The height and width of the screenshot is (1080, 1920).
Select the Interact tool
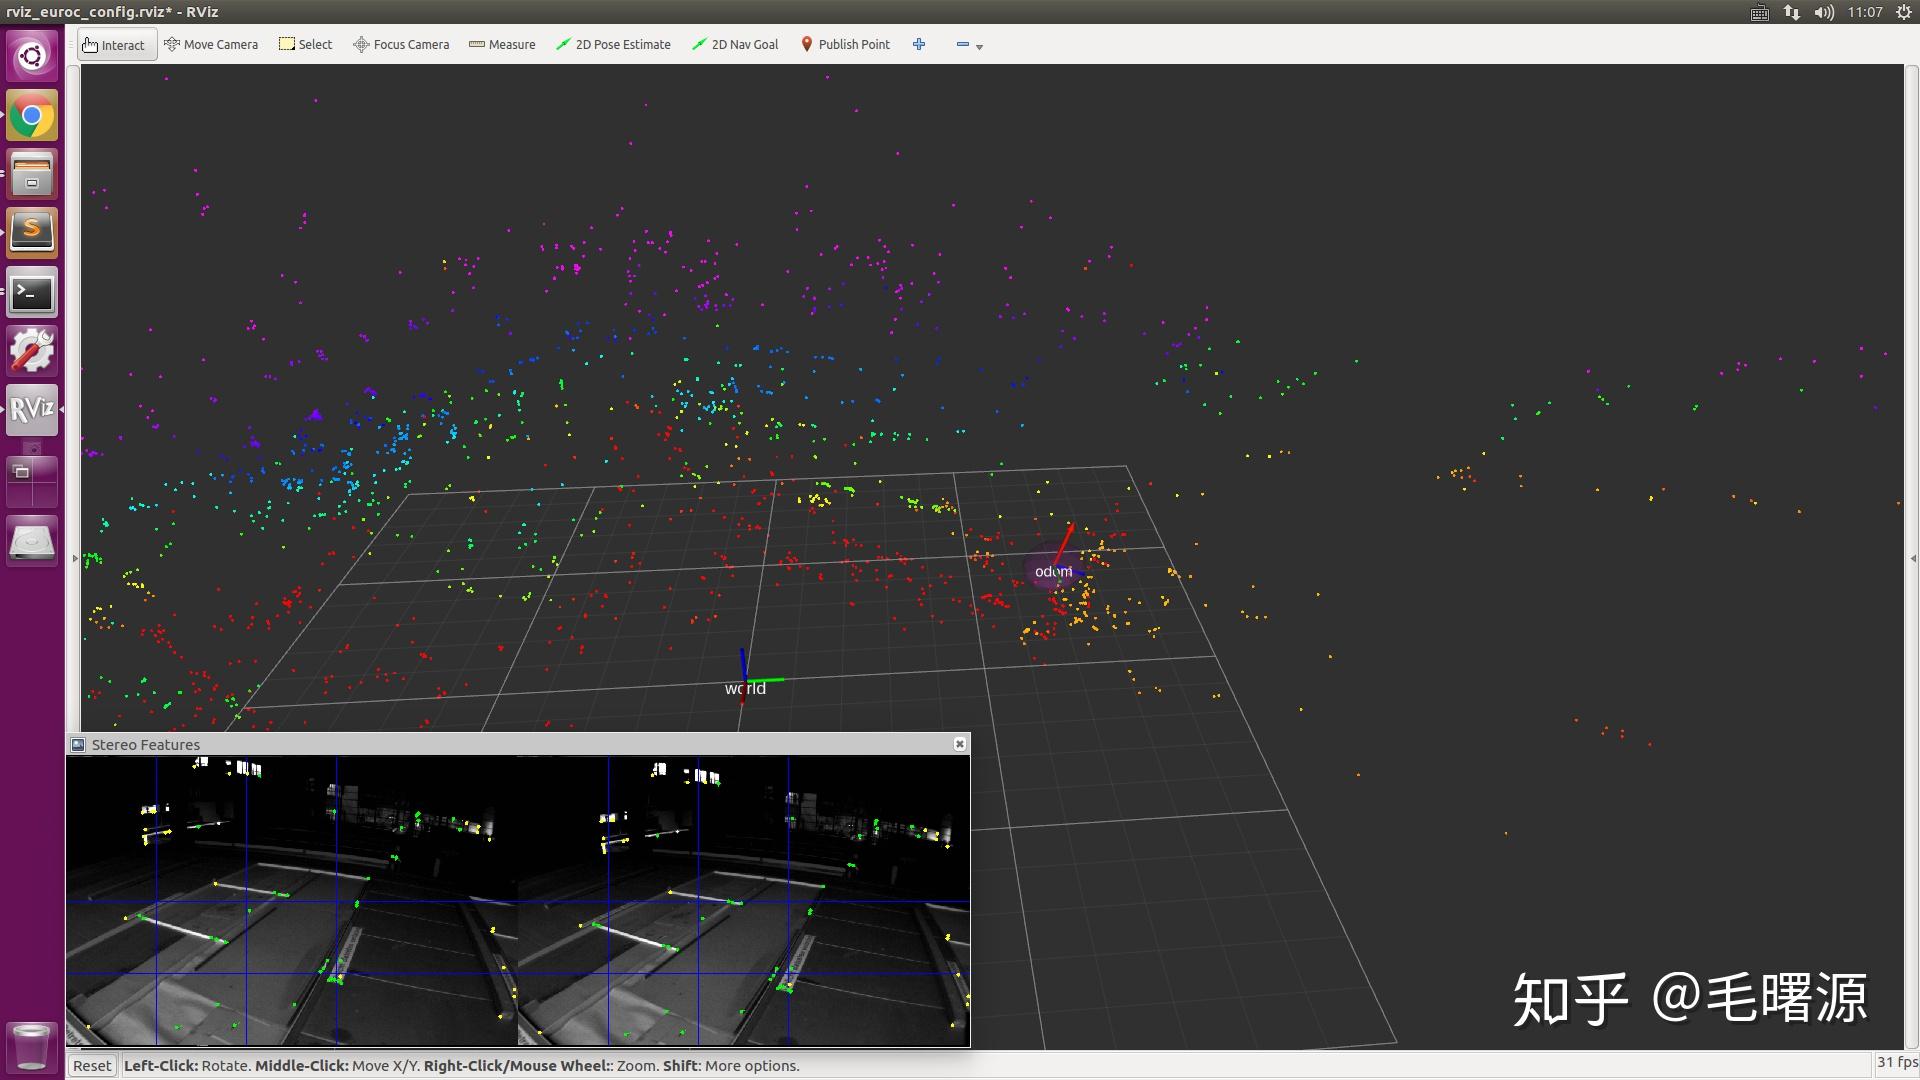coord(116,45)
